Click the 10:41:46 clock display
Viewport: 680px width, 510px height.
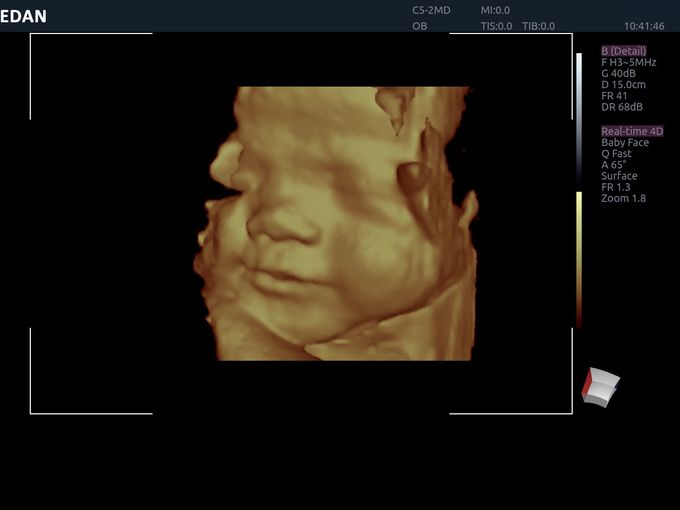644,26
